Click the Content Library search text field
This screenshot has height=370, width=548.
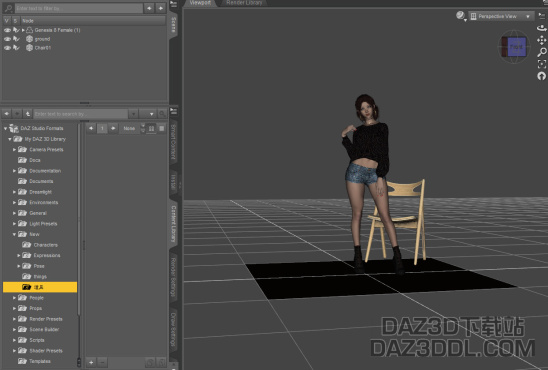[x=81, y=114]
